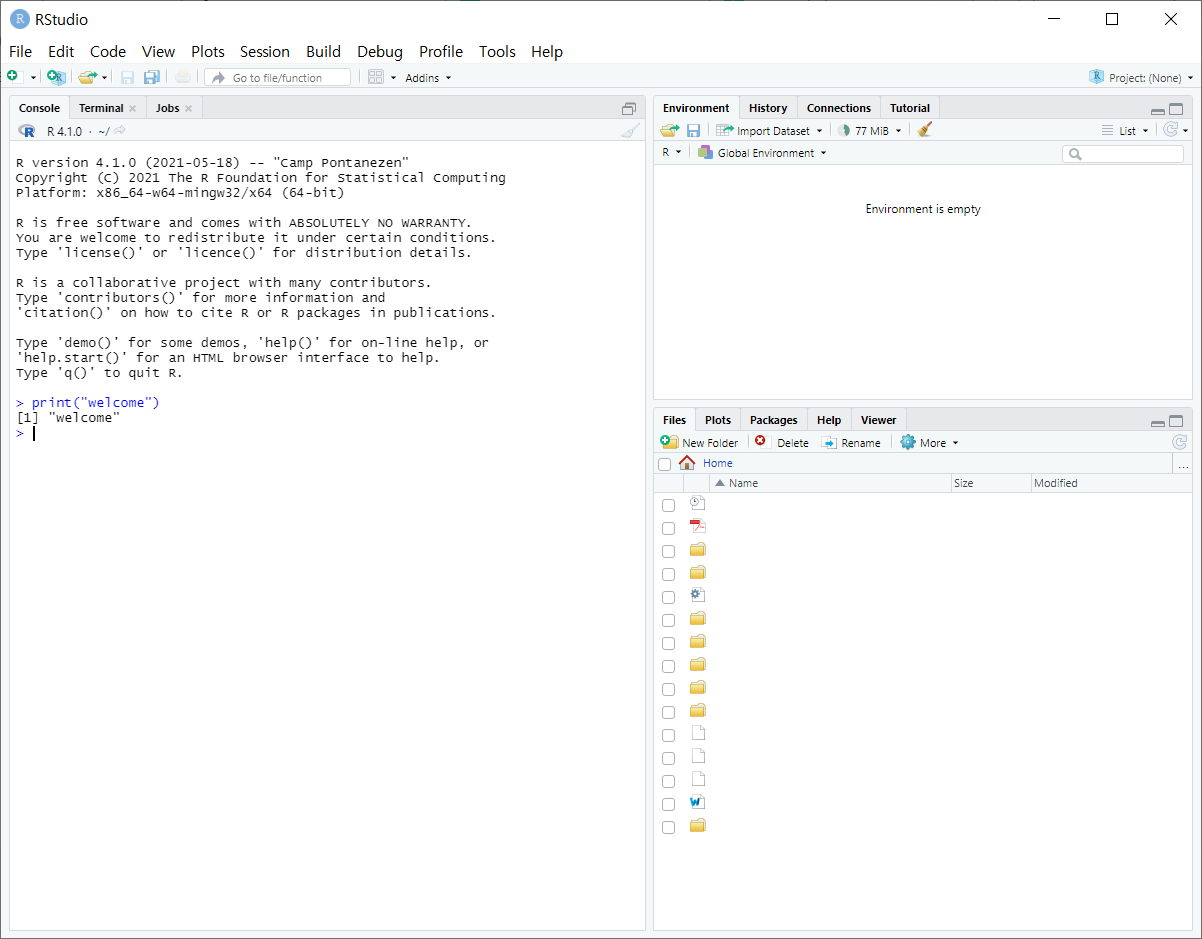Refresh the Environment pane
The width and height of the screenshot is (1202, 939).
coord(1170,130)
